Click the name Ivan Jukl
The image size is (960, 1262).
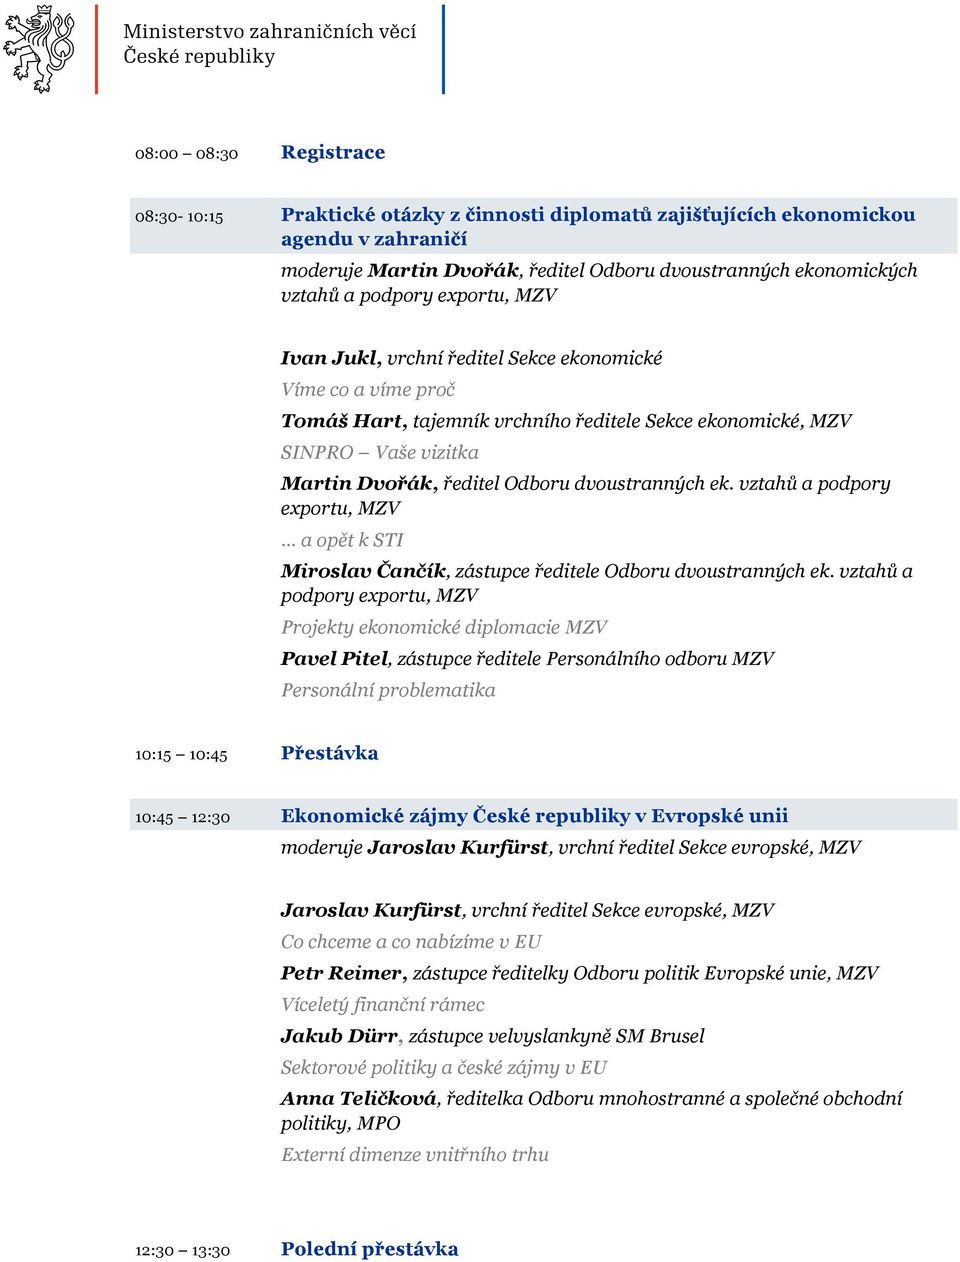point(329,358)
